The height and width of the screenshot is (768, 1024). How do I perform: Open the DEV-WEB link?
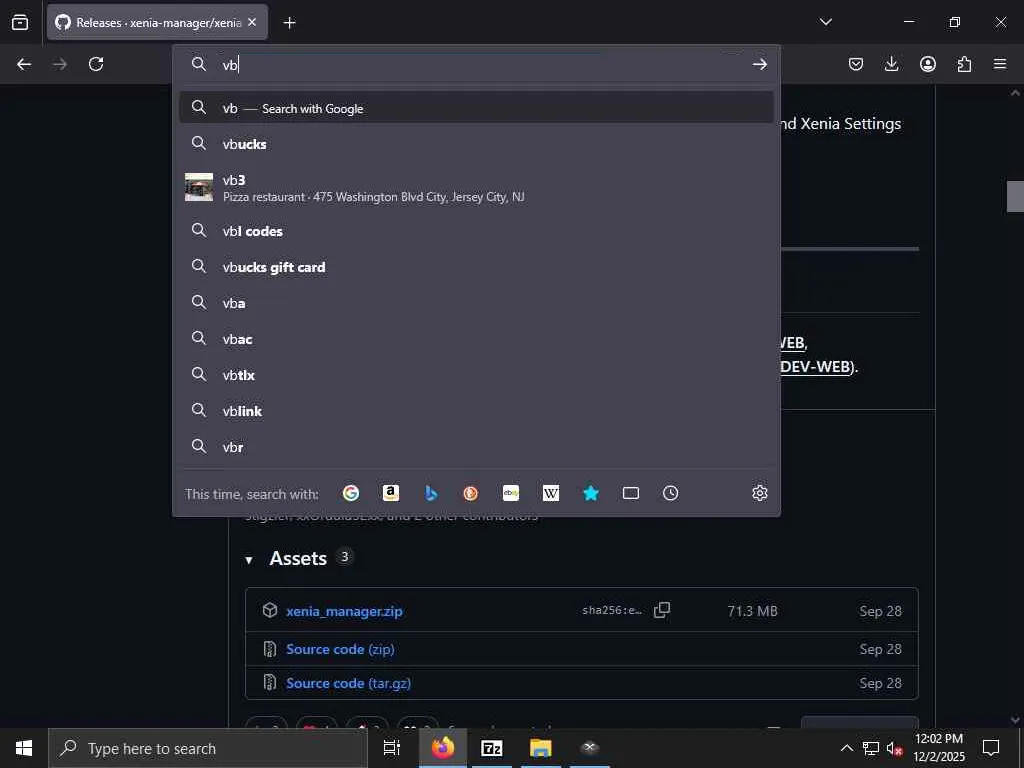coord(816,366)
